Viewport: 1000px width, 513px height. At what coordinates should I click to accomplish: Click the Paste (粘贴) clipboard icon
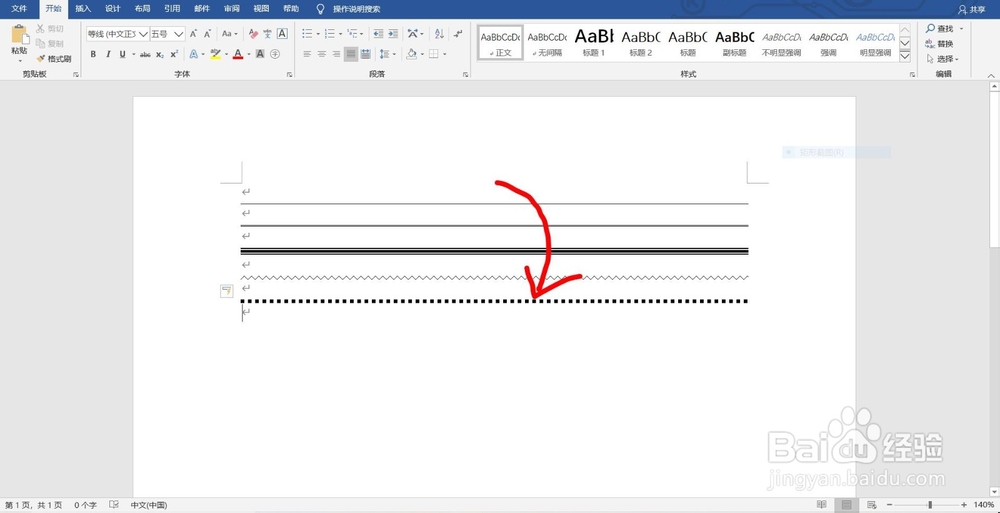click(x=20, y=34)
